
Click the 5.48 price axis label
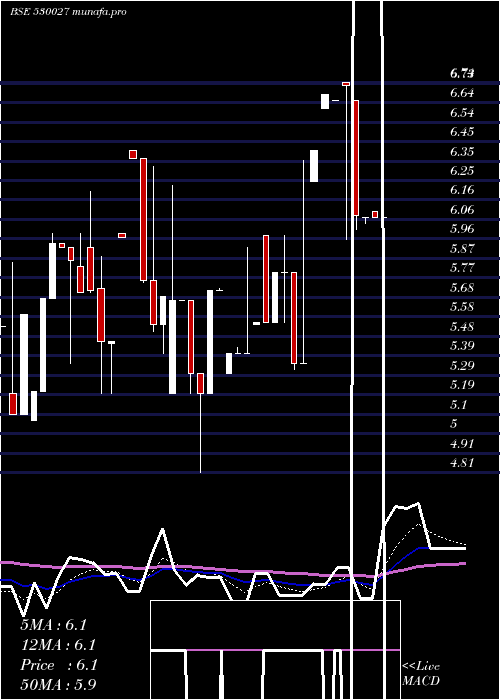click(x=462, y=326)
